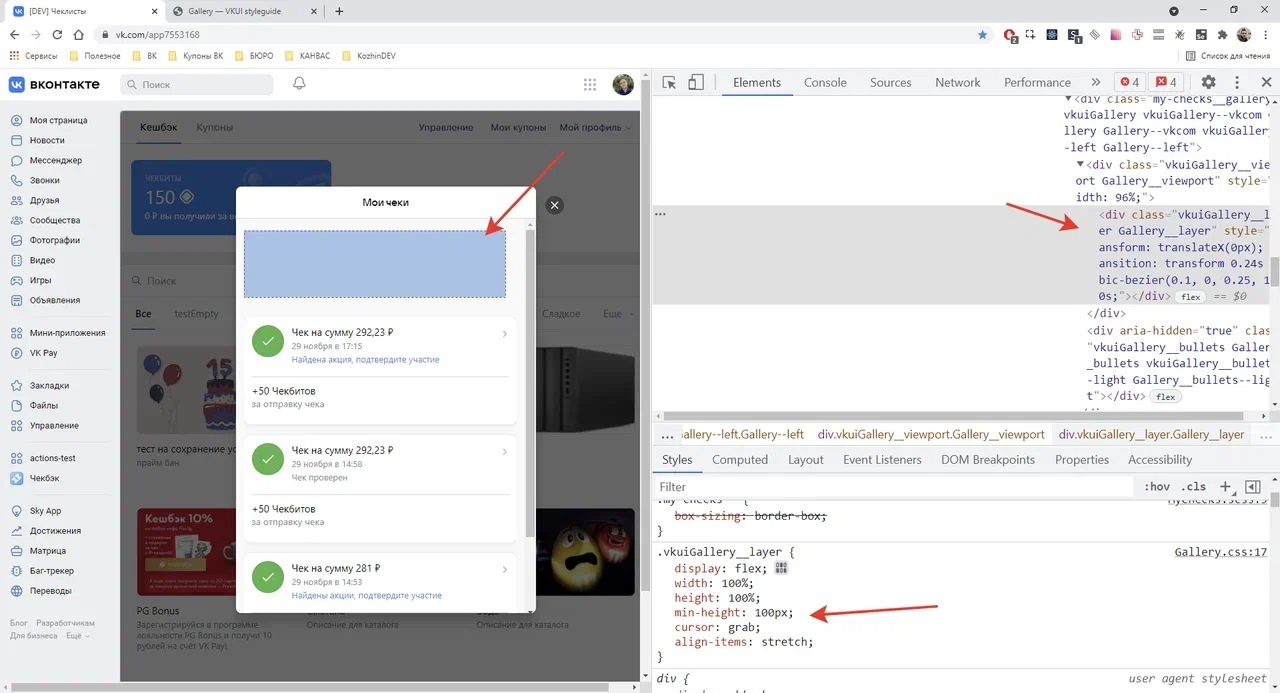Open the DOM Breakpoints tab

pos(987,460)
